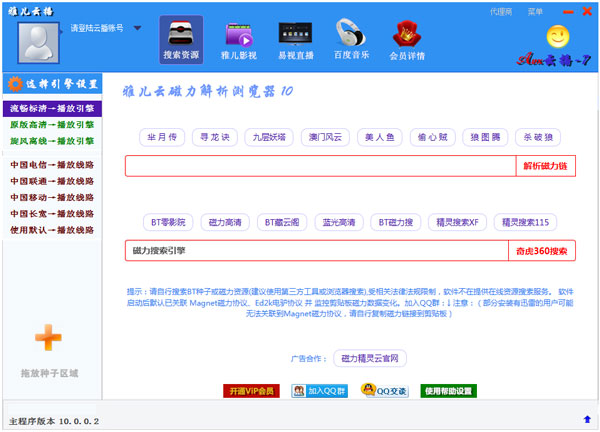Select 原版高清→播放引擎
The image size is (600, 432).
point(52,125)
